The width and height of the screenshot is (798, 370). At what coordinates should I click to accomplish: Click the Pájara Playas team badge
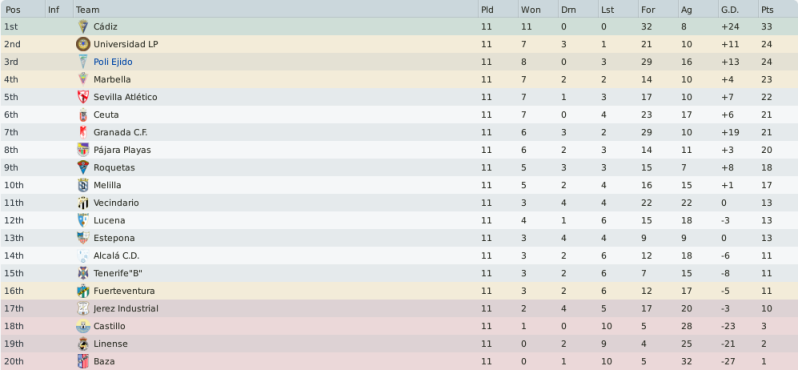[x=83, y=150]
